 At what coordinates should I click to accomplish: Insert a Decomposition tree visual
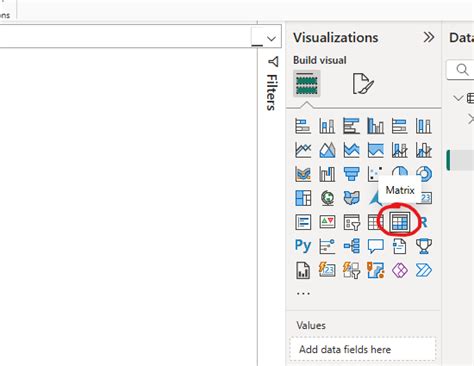coord(351,246)
